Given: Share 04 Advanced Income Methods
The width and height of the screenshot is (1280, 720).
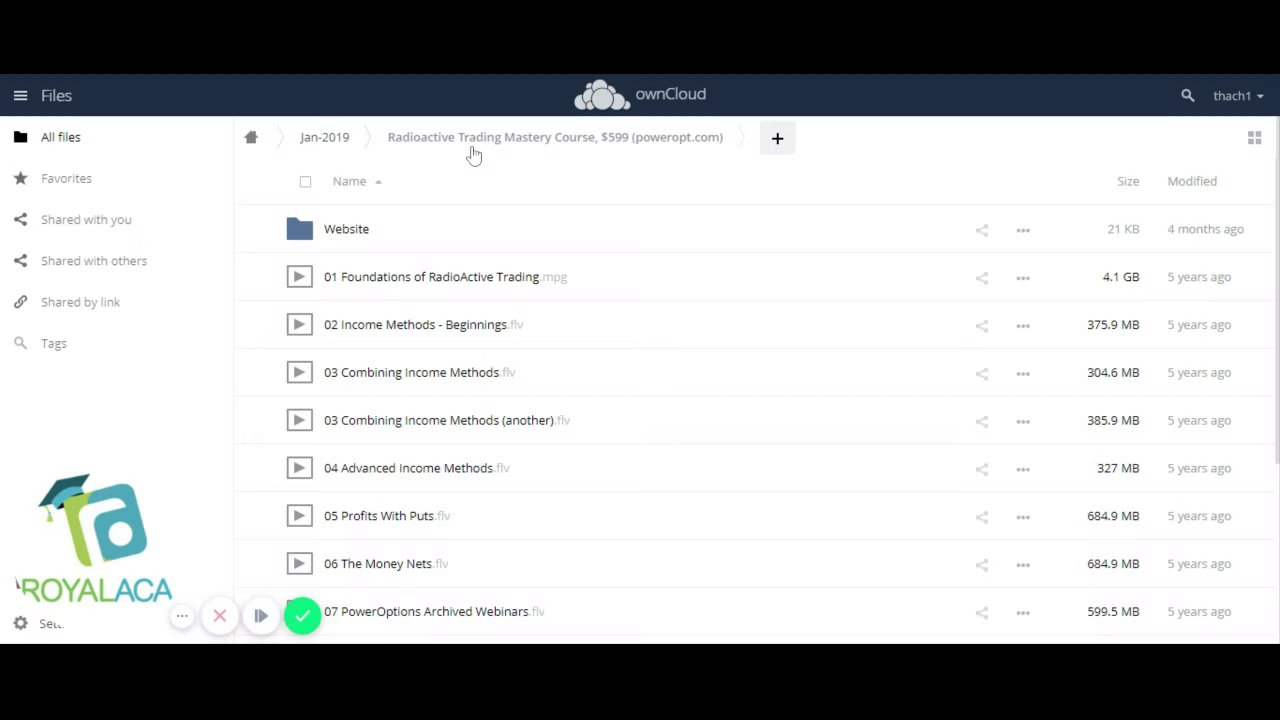Looking at the screenshot, I should pyautogui.click(x=981, y=469).
